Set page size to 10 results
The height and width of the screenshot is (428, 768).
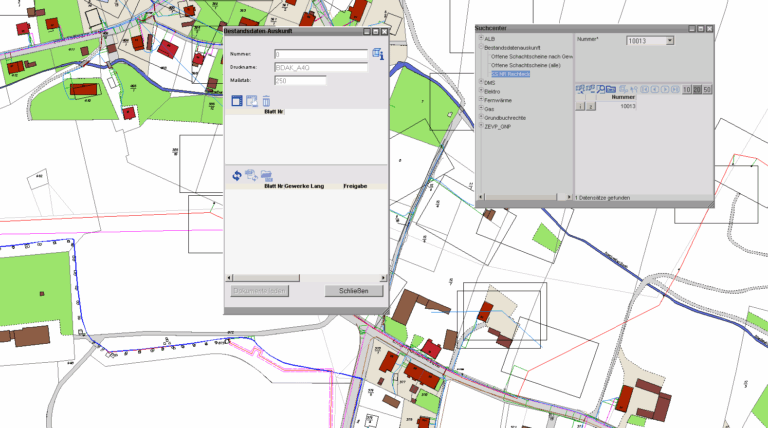[x=687, y=90]
